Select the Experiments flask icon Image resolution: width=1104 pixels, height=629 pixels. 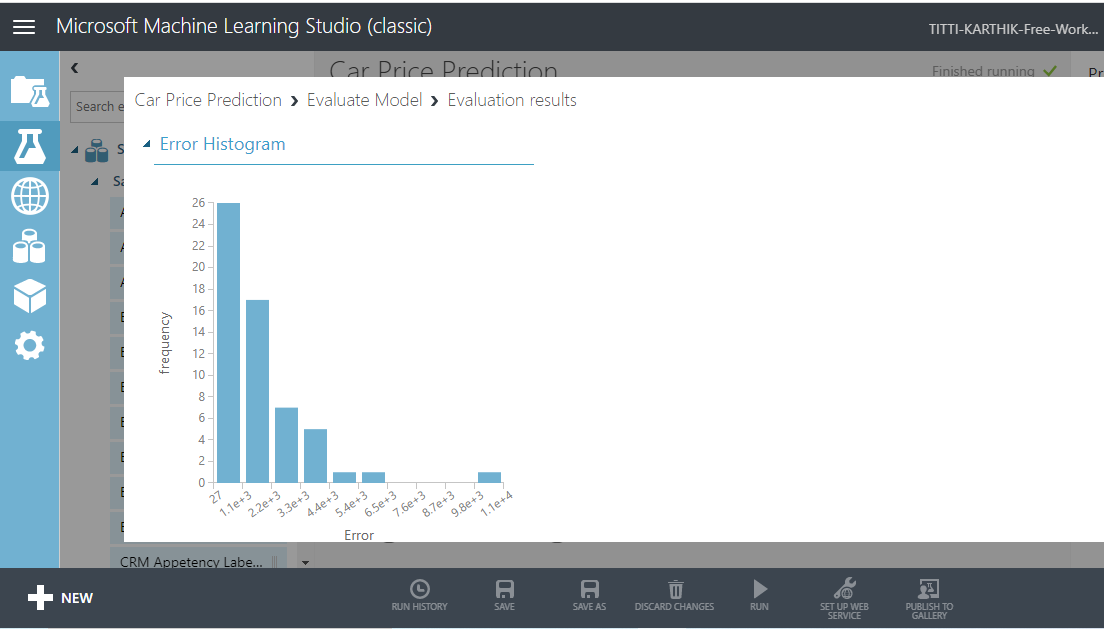pyautogui.click(x=30, y=146)
